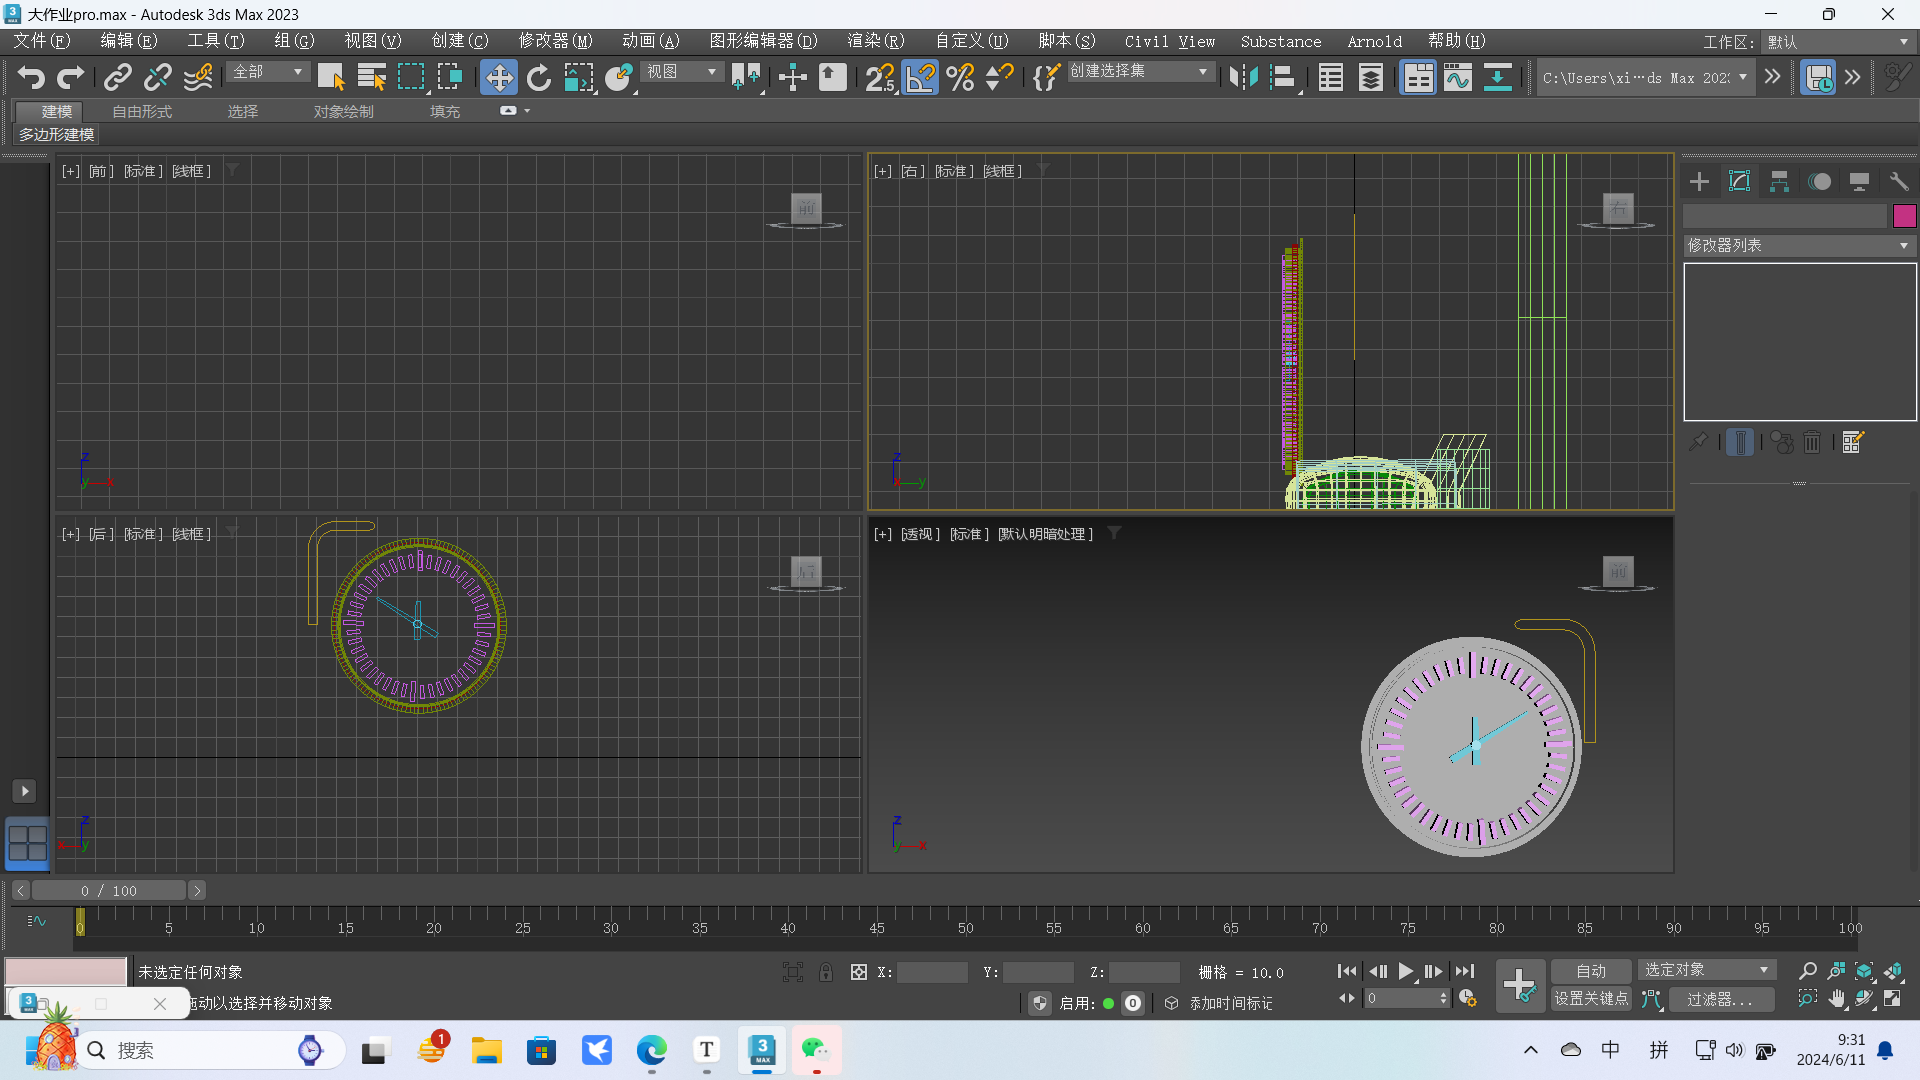Toggle Angle Snap
Image resolution: width=1920 pixels, height=1080 pixels.
[920, 77]
